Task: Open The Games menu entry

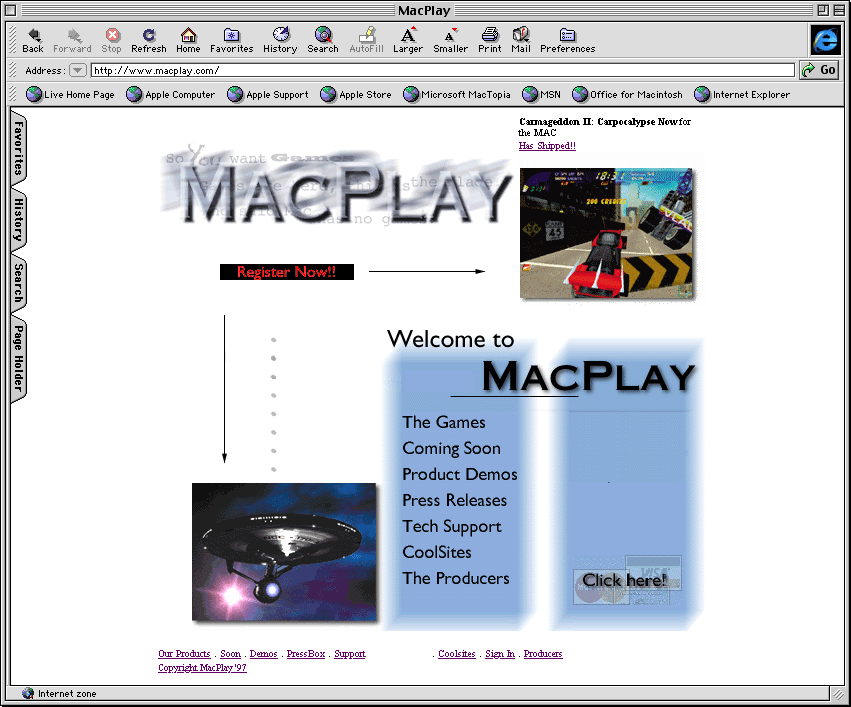Action: tap(444, 422)
